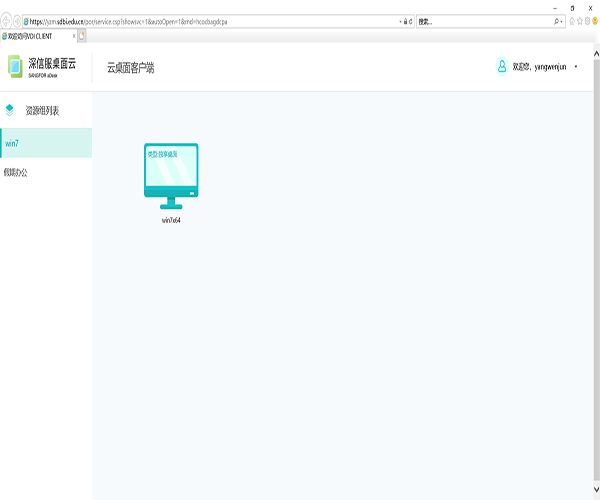600x500 pixels.
Task: Open the browser favorites star icon
Action: [x=580, y=20]
